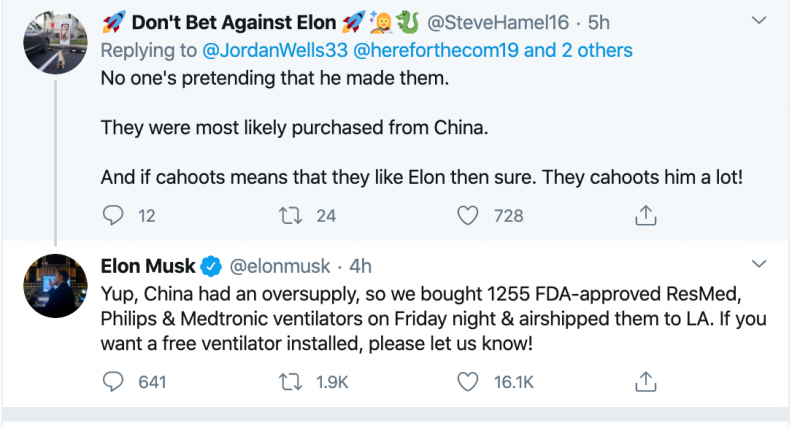Share Elon Musk's tweet via share icon

pos(645,381)
